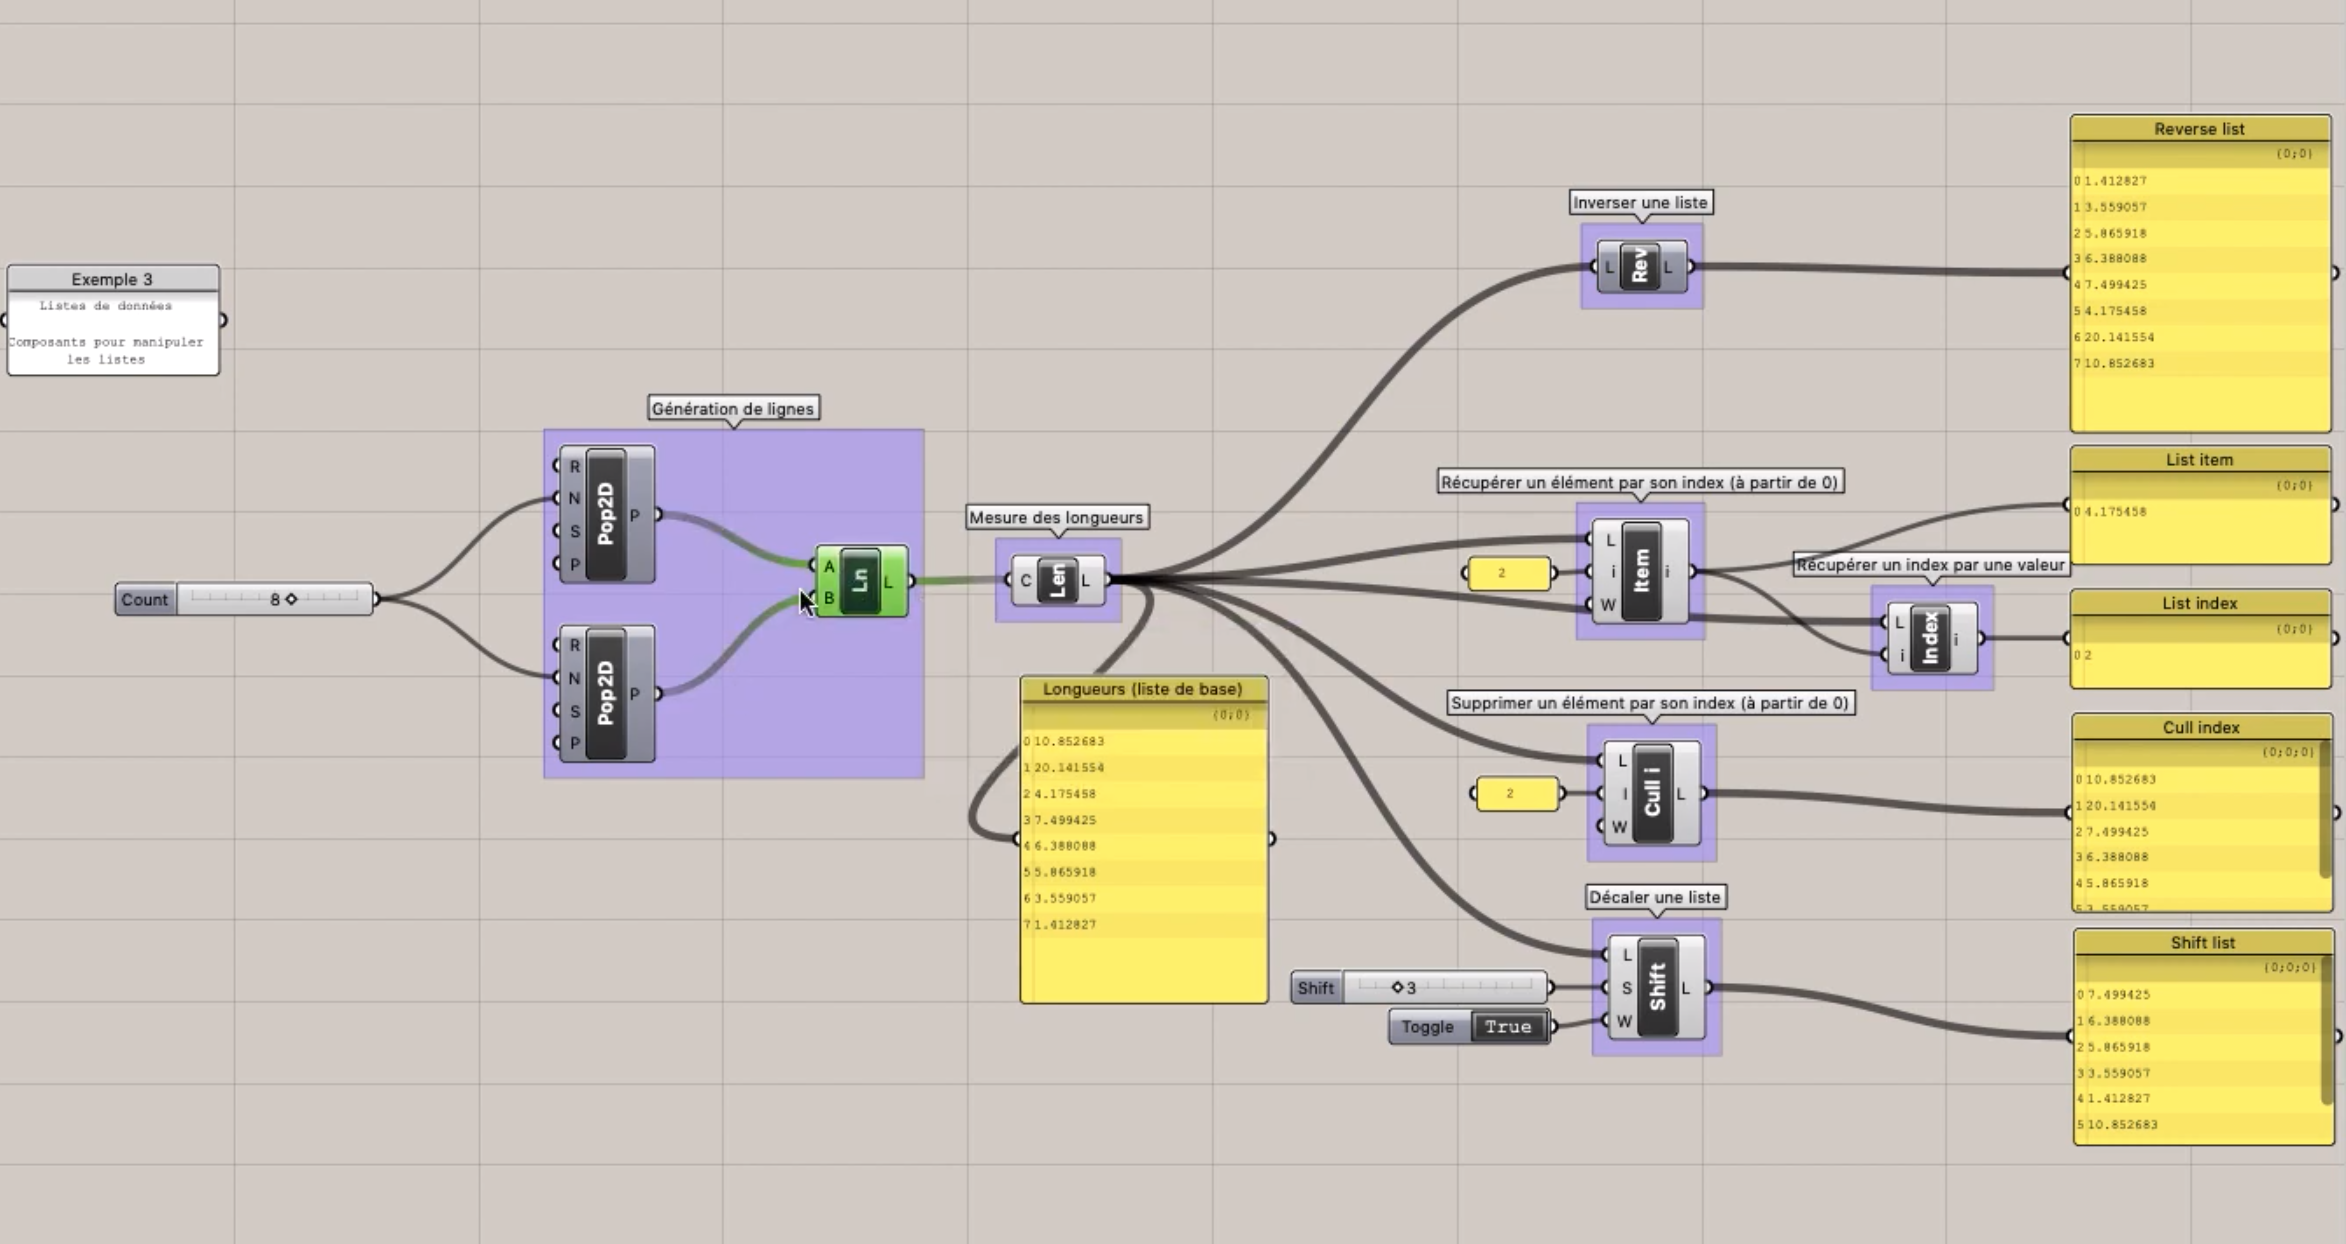The image size is (2346, 1244).
Task: Click the Reverse list panel header
Action: [2199, 129]
